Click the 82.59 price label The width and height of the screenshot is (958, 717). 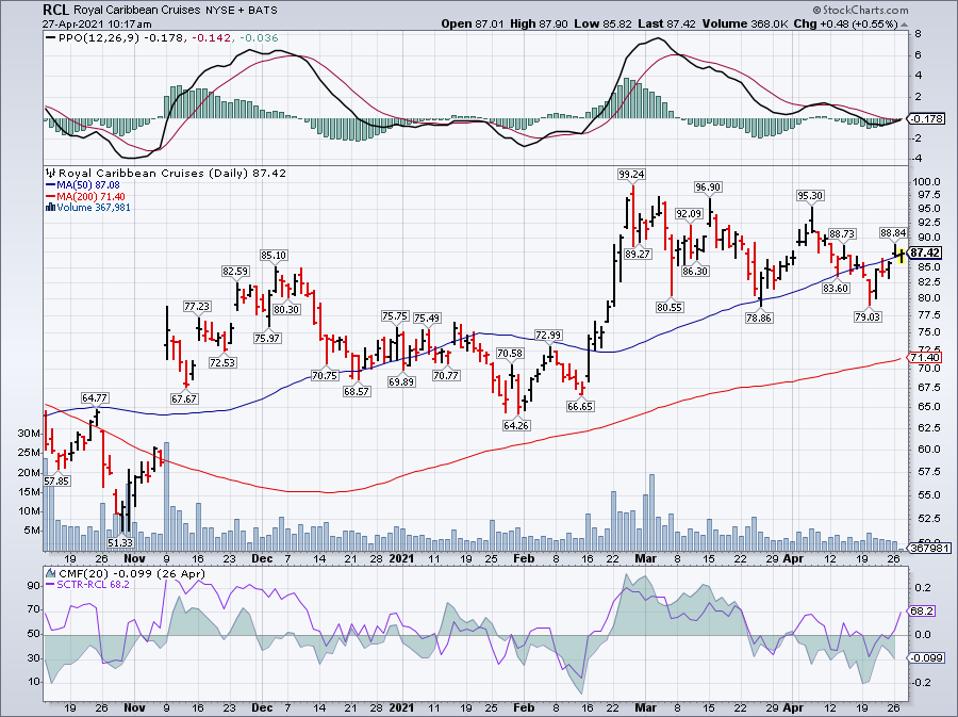pos(235,271)
